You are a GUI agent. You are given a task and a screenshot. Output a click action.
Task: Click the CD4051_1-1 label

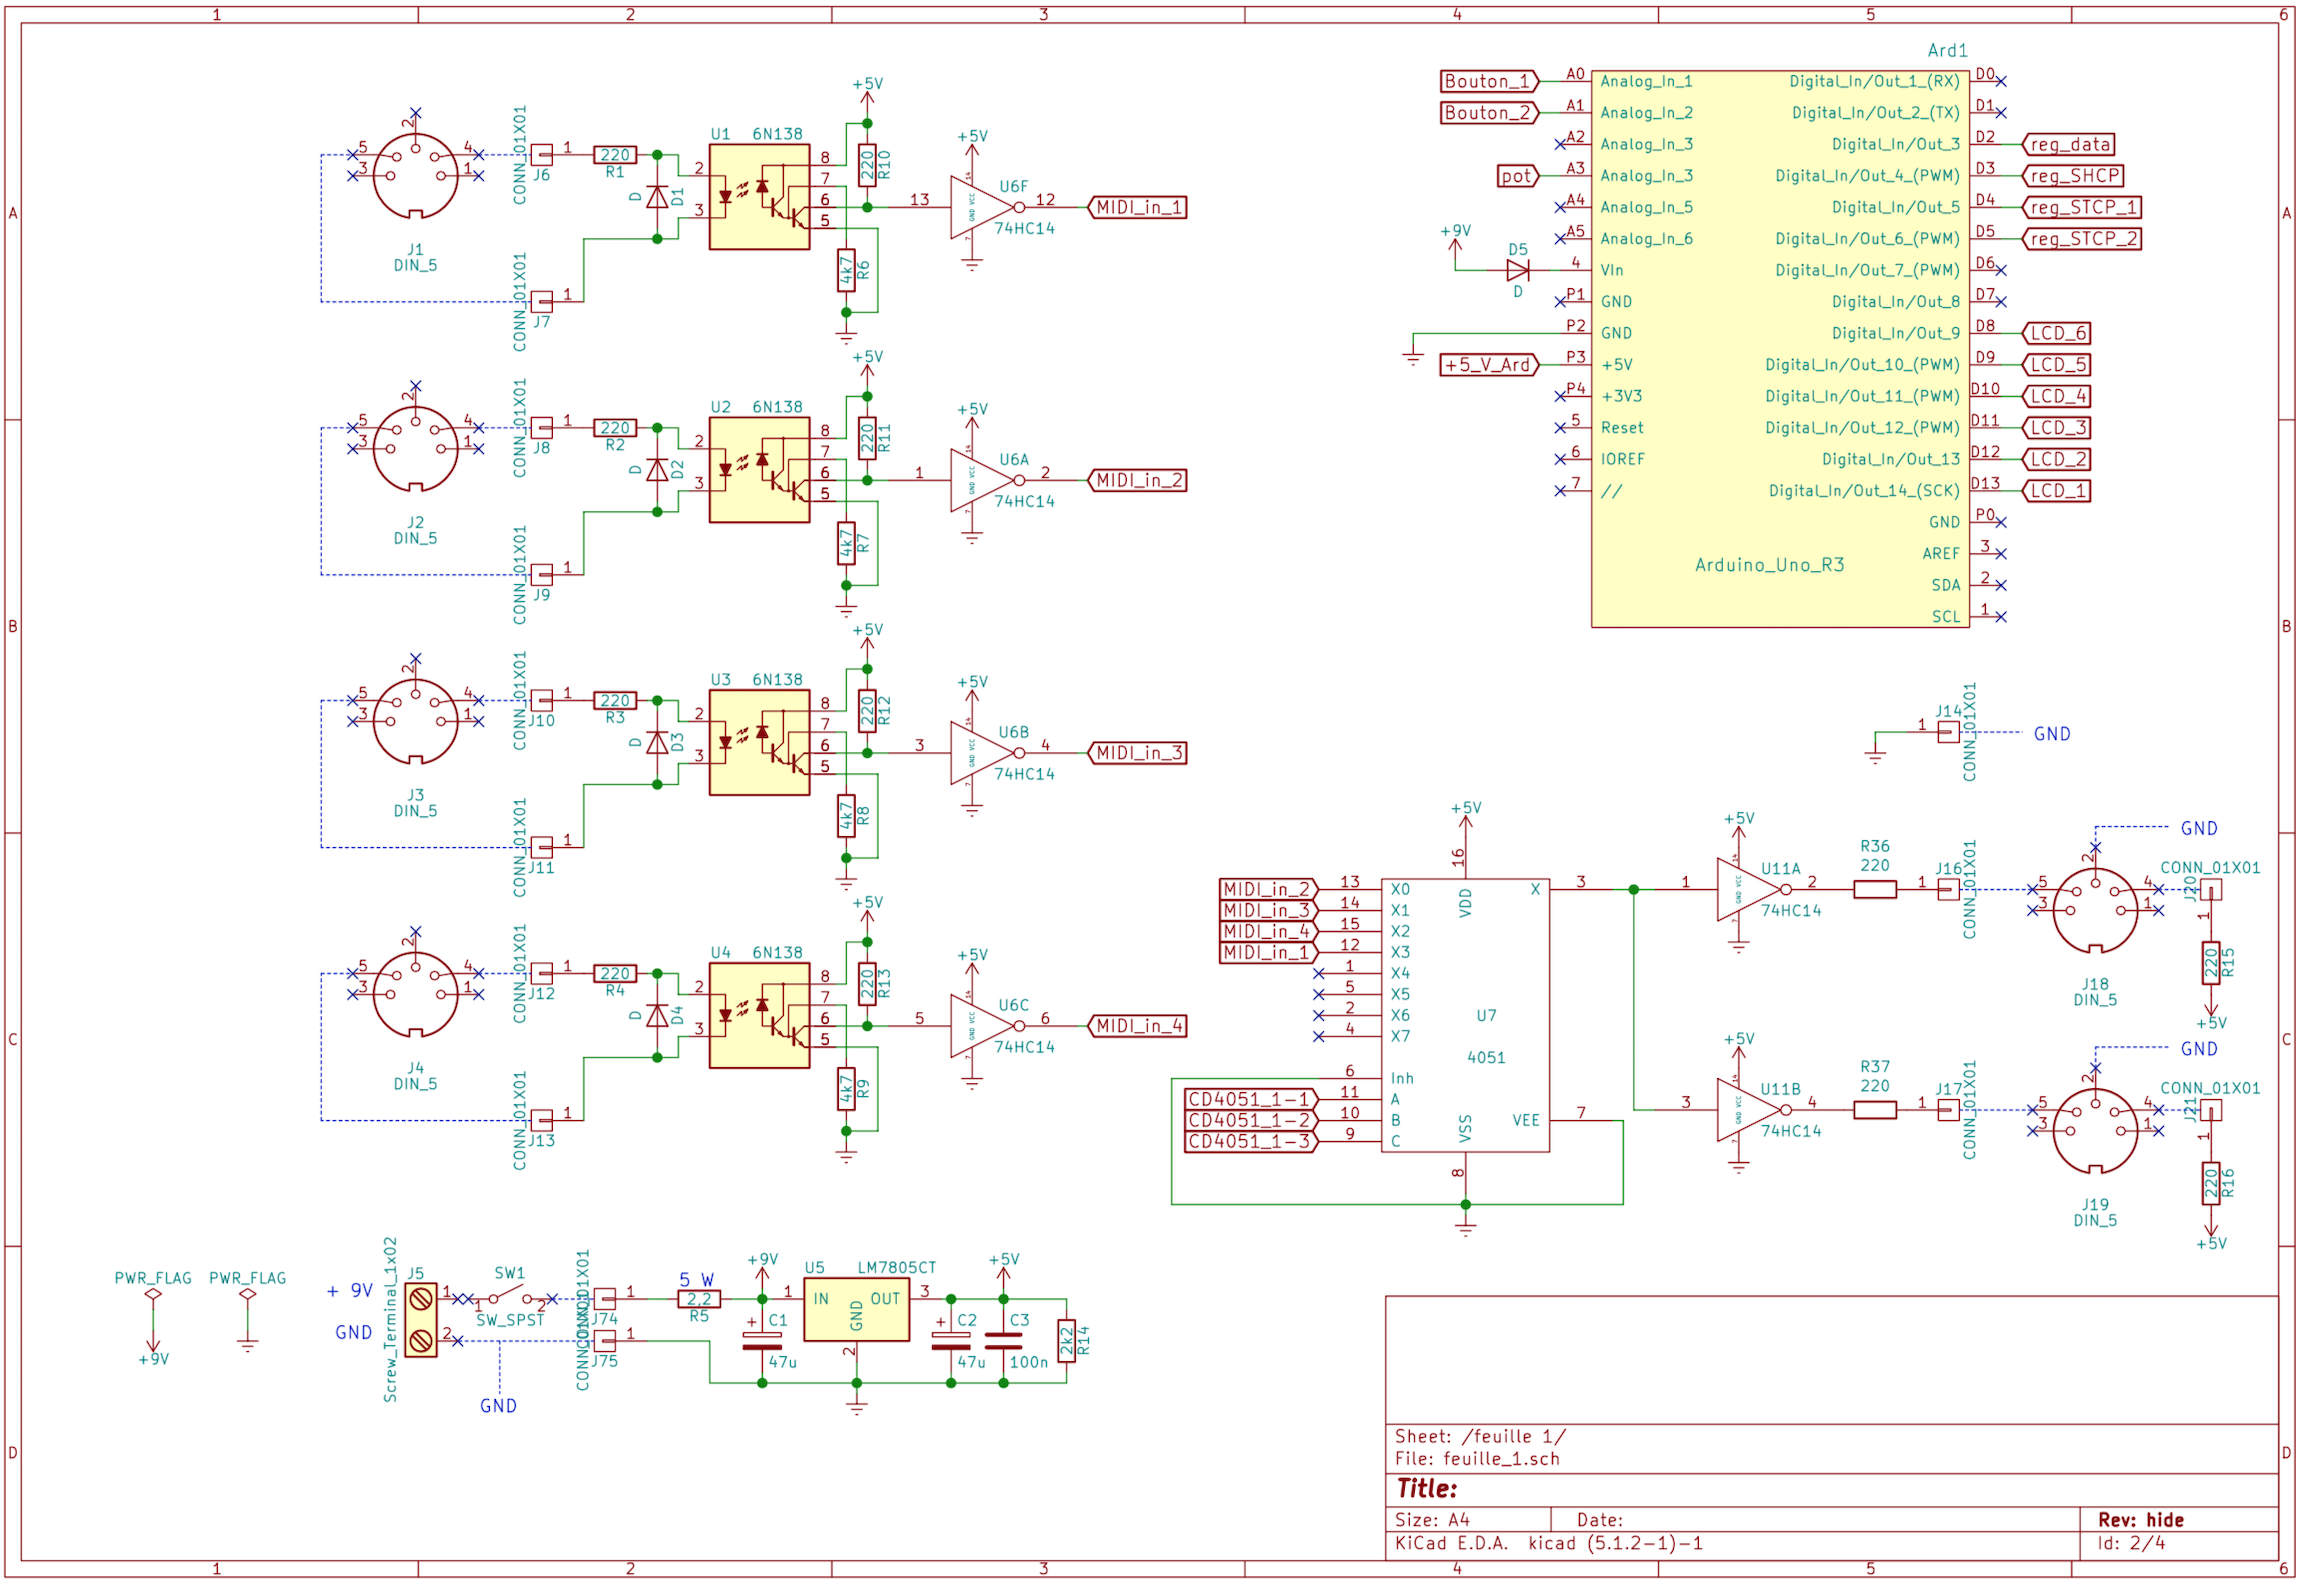pos(1249,1099)
